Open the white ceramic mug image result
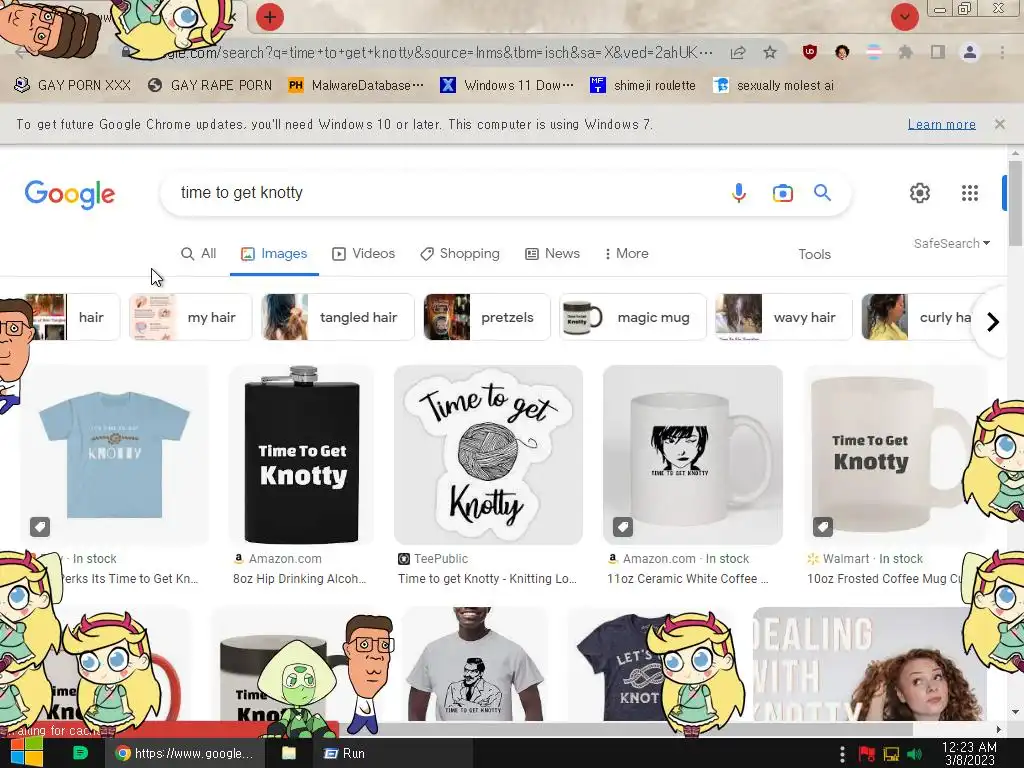Viewport: 1024px width, 768px height. click(693, 455)
